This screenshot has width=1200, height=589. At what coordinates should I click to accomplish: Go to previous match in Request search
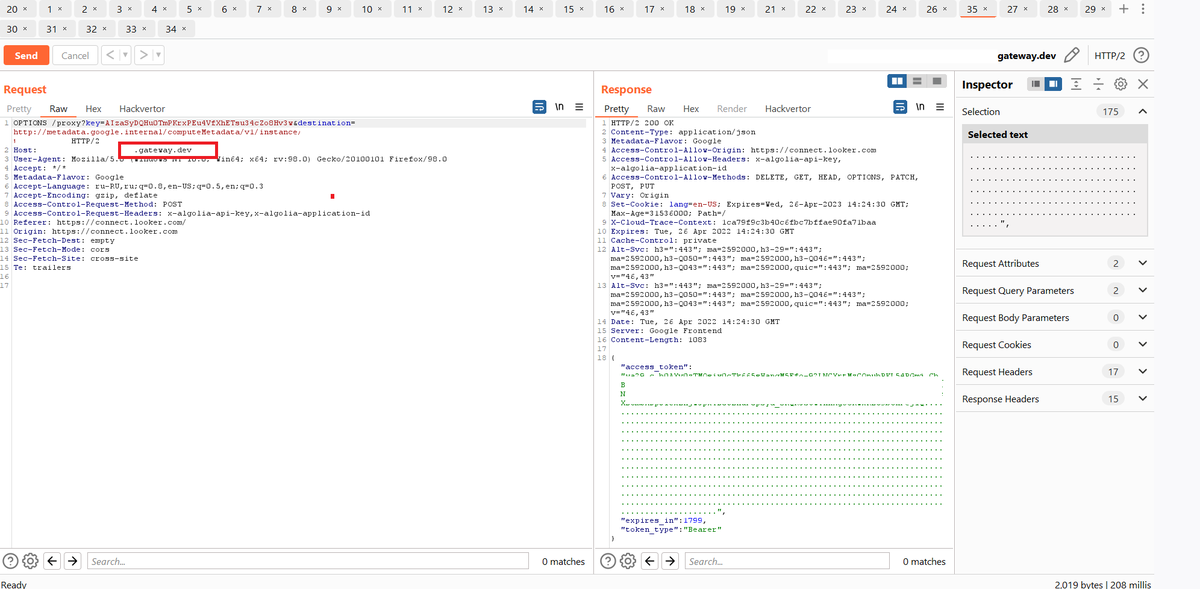tap(53, 561)
